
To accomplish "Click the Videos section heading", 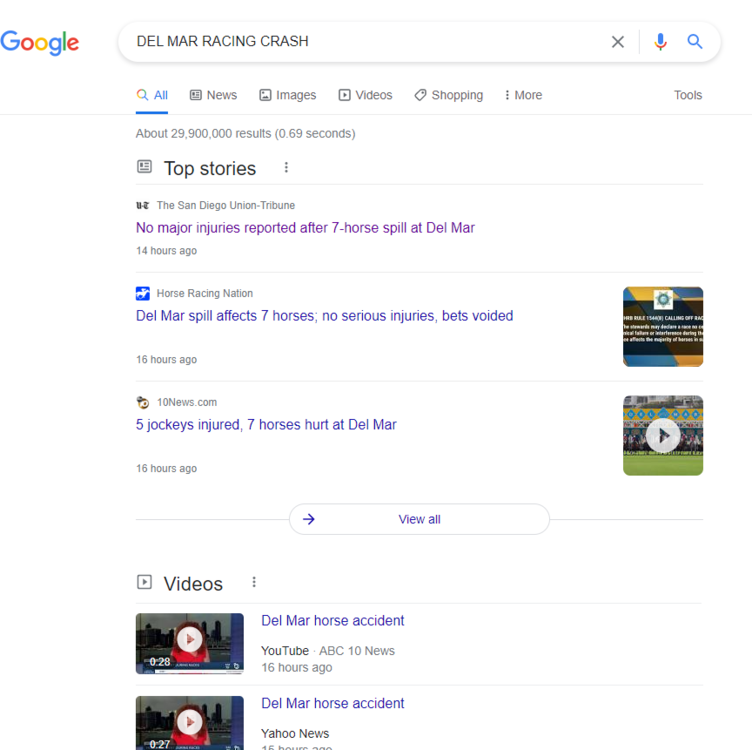I will click(x=193, y=584).
